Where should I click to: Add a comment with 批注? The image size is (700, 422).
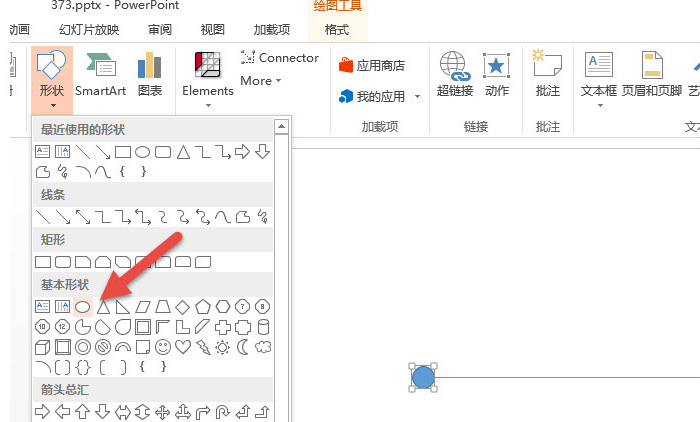click(x=548, y=75)
